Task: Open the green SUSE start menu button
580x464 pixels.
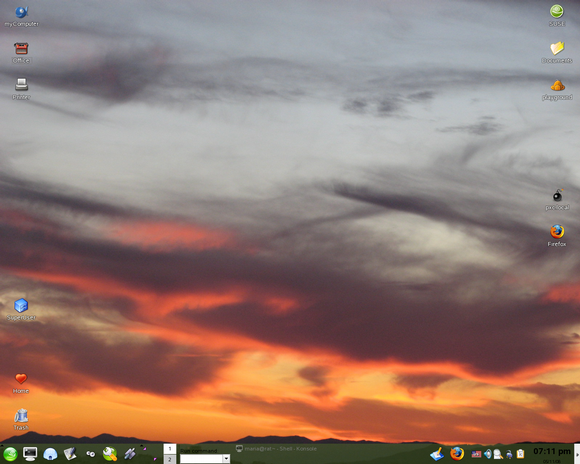Action: pyautogui.click(x=10, y=454)
